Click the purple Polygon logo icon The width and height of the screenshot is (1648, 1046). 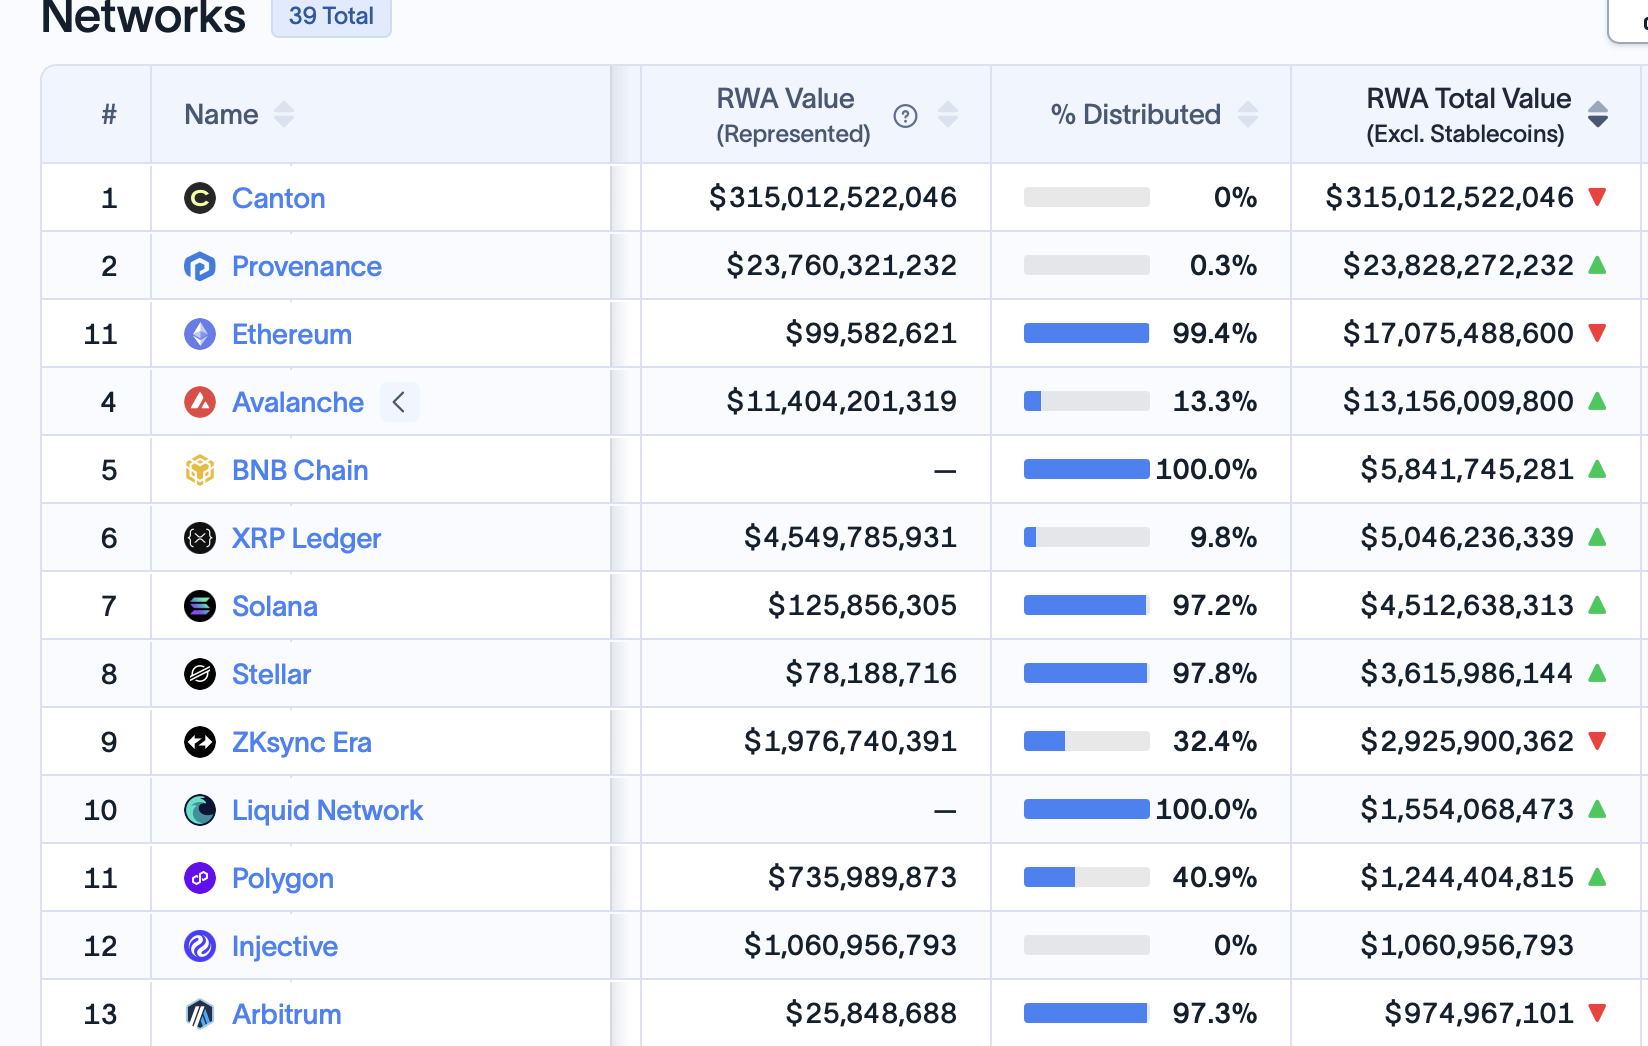click(200, 878)
